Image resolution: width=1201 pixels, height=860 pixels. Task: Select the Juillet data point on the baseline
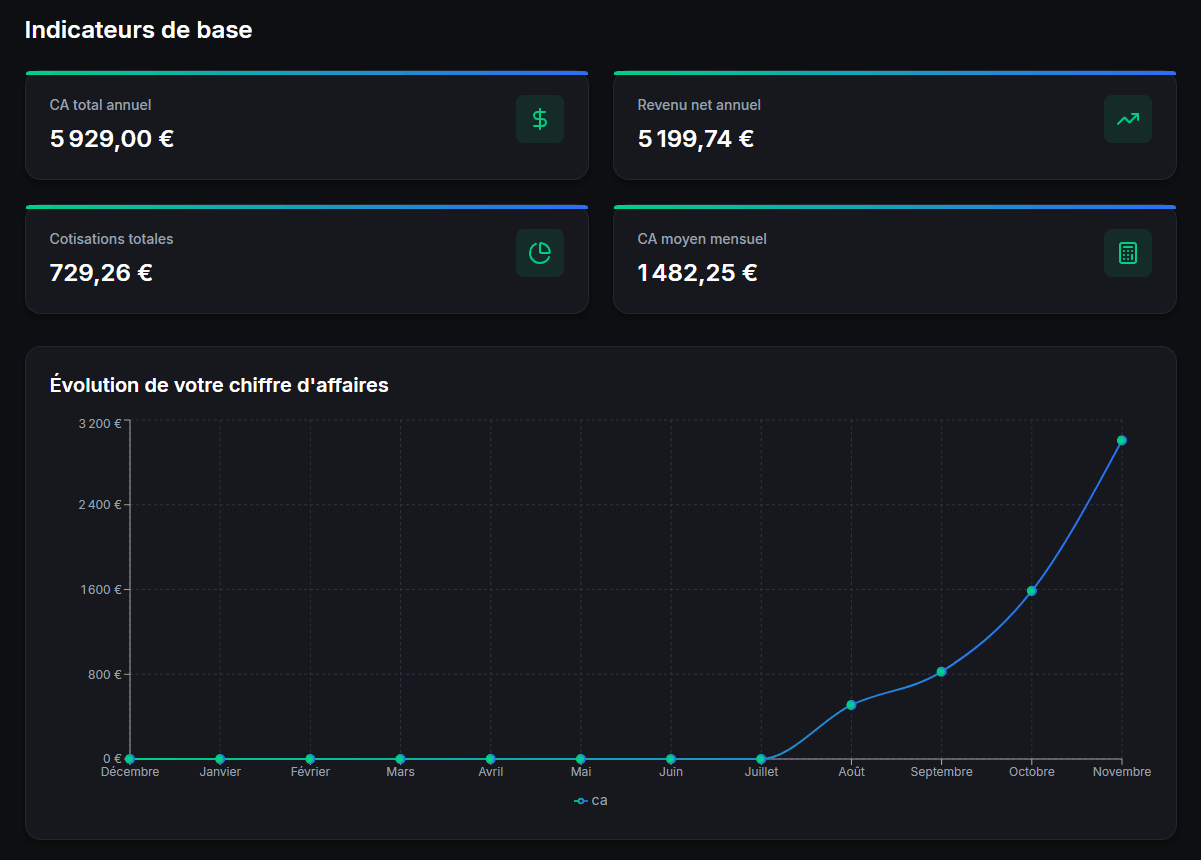(761, 757)
